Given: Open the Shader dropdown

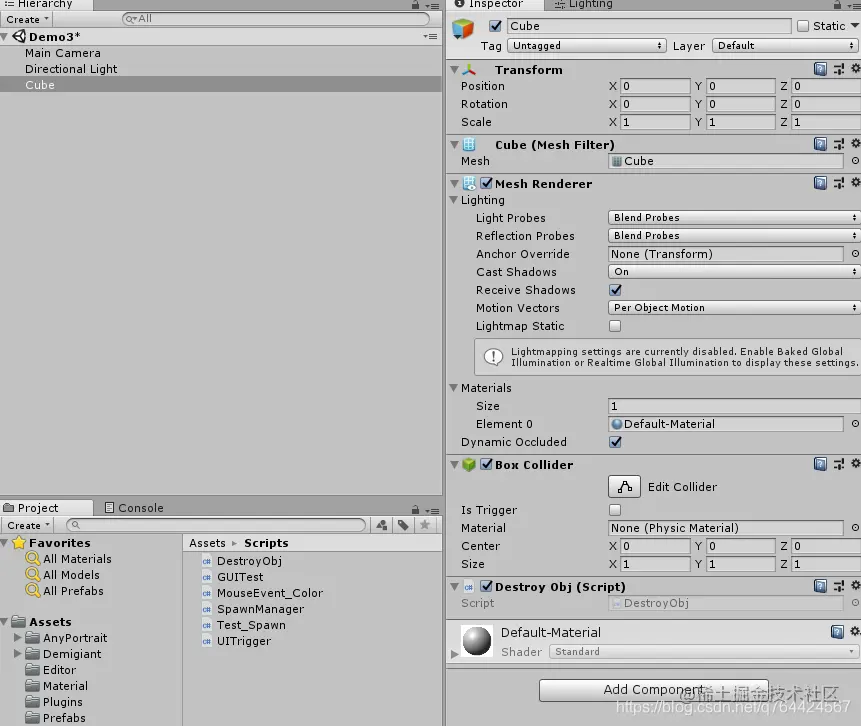Looking at the screenshot, I should 704,651.
